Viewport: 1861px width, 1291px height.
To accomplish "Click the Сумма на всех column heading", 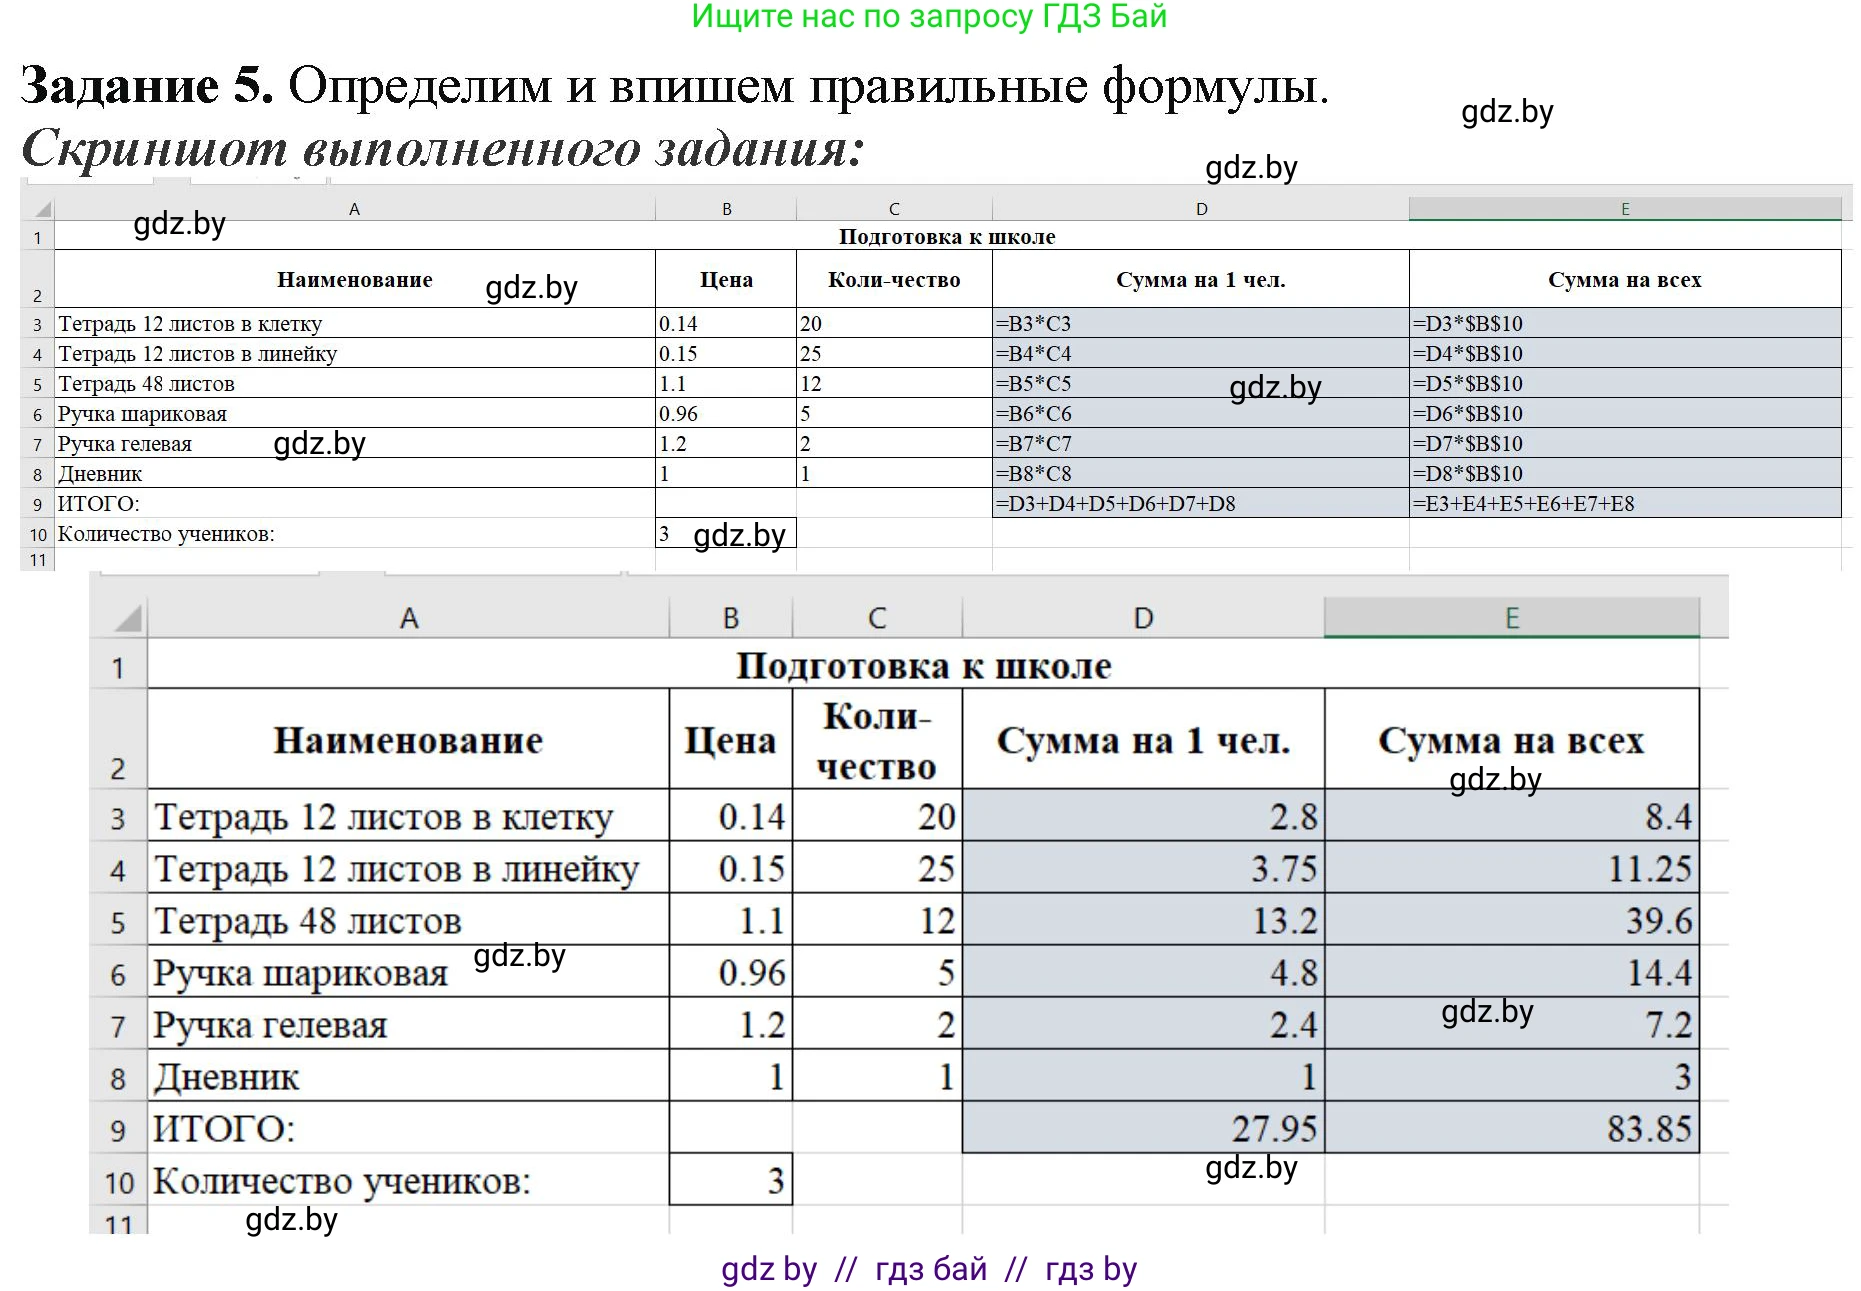I will (1510, 742).
